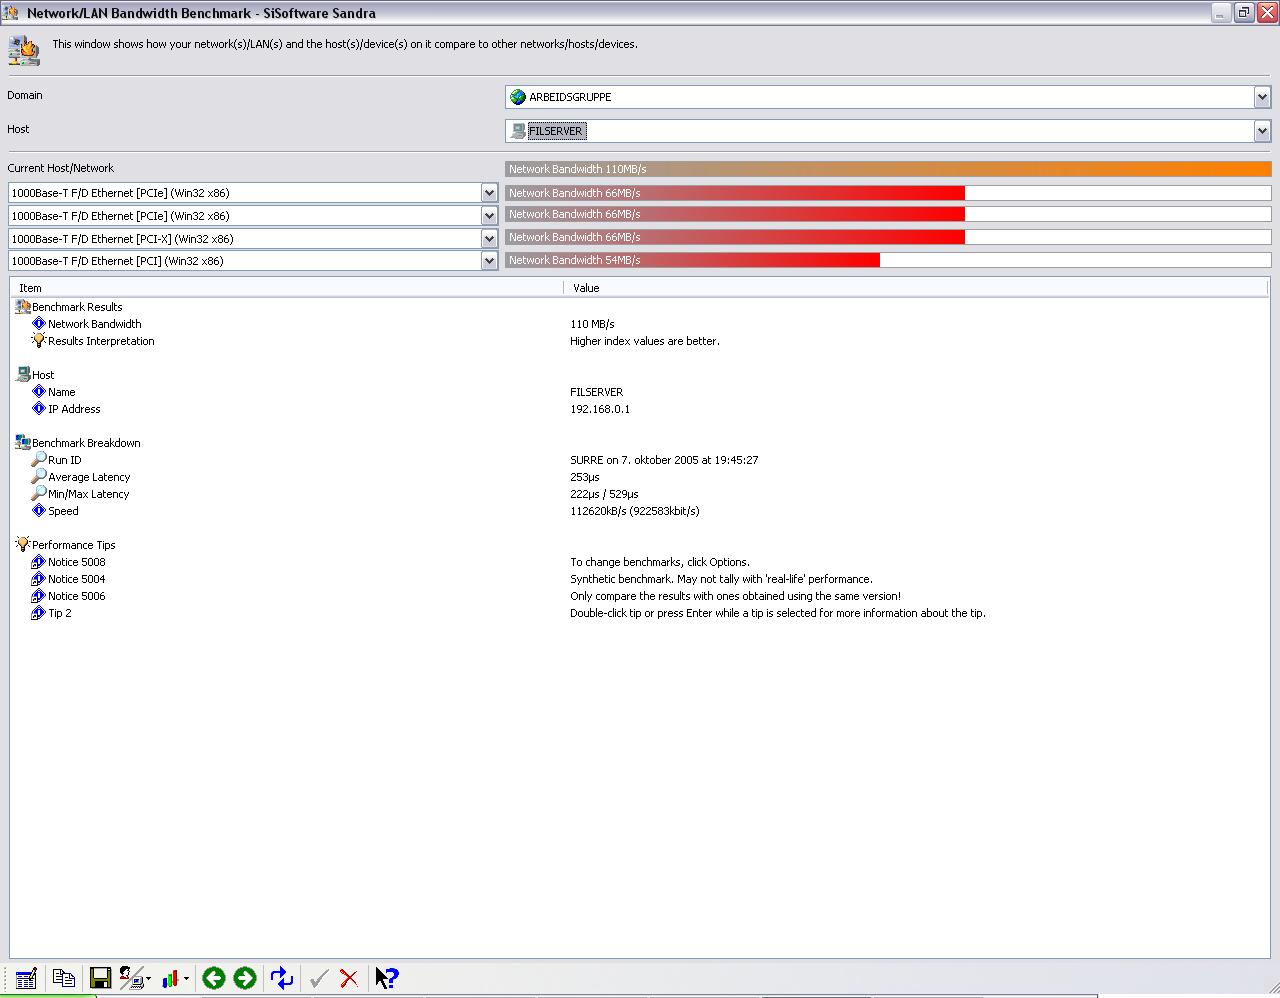Click the Options table icon in bottom toolbar
This screenshot has width=1280, height=998.
pyautogui.click(x=26, y=978)
